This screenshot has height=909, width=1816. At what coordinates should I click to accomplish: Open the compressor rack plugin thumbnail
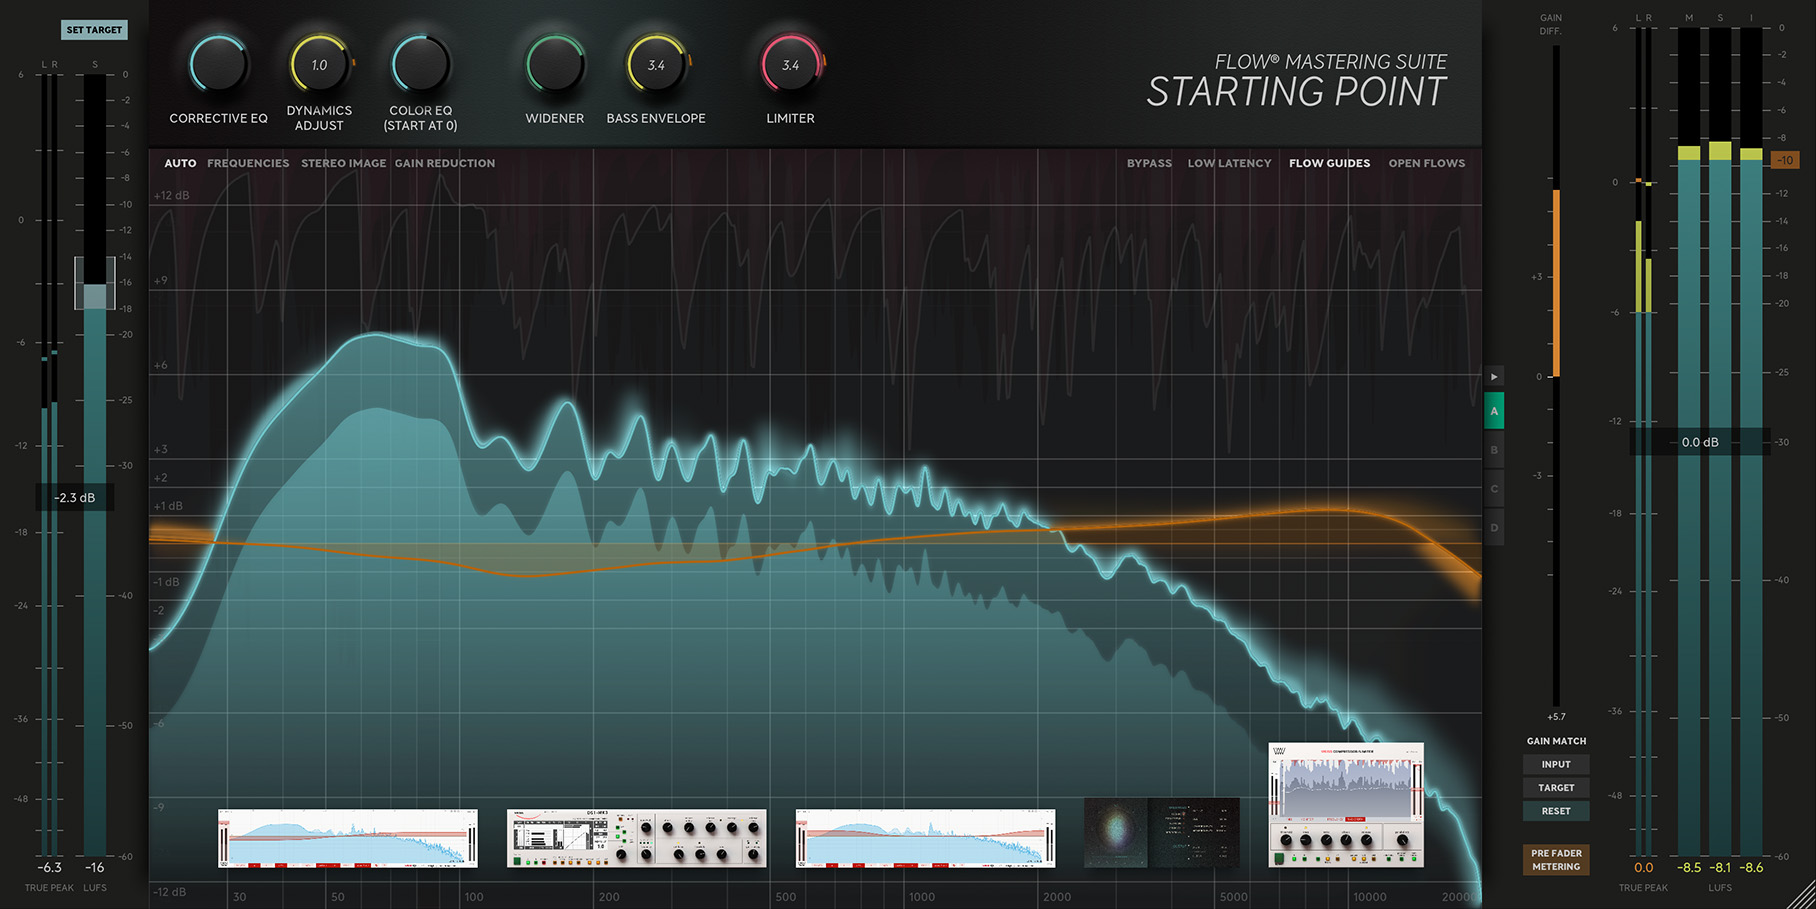click(637, 838)
